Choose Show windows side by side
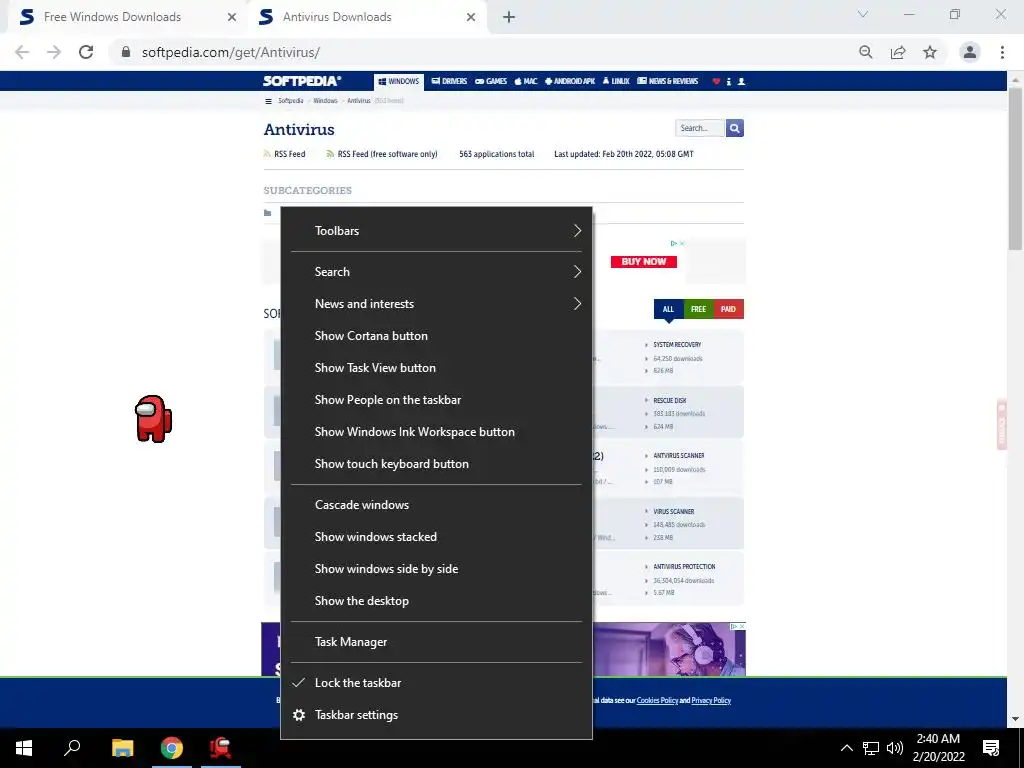This screenshot has height=768, width=1024. pyautogui.click(x=436, y=569)
